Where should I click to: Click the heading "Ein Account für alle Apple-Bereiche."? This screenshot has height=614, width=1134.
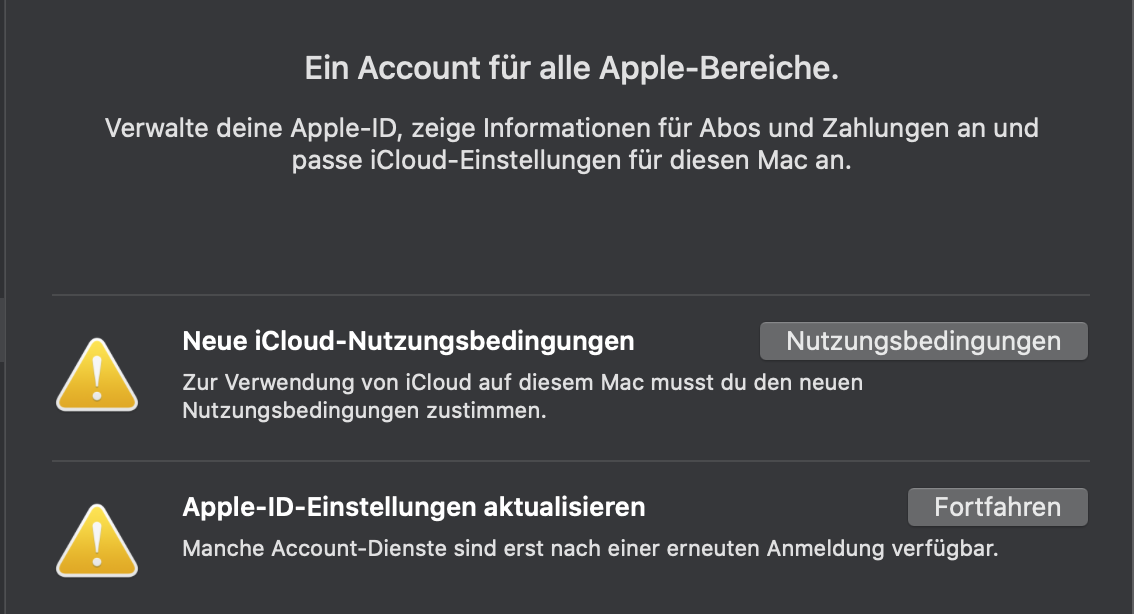pyautogui.click(x=571, y=69)
